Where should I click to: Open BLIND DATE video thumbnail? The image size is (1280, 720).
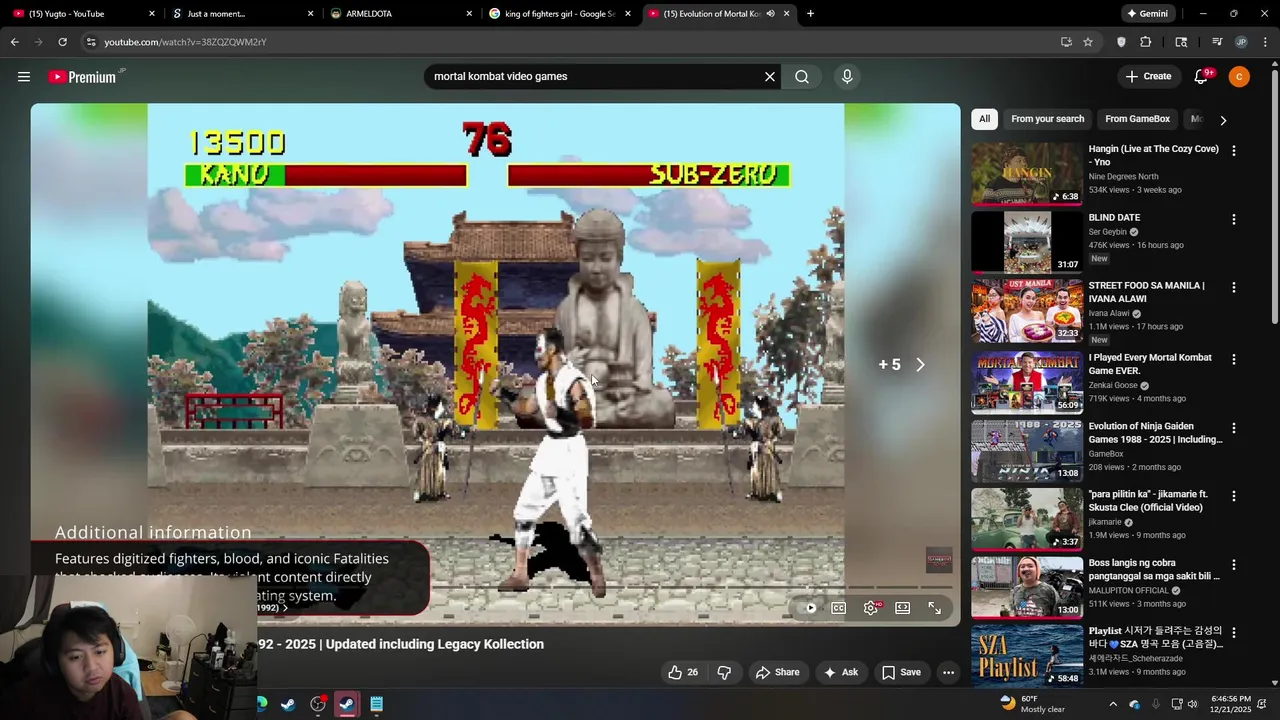click(x=1027, y=242)
